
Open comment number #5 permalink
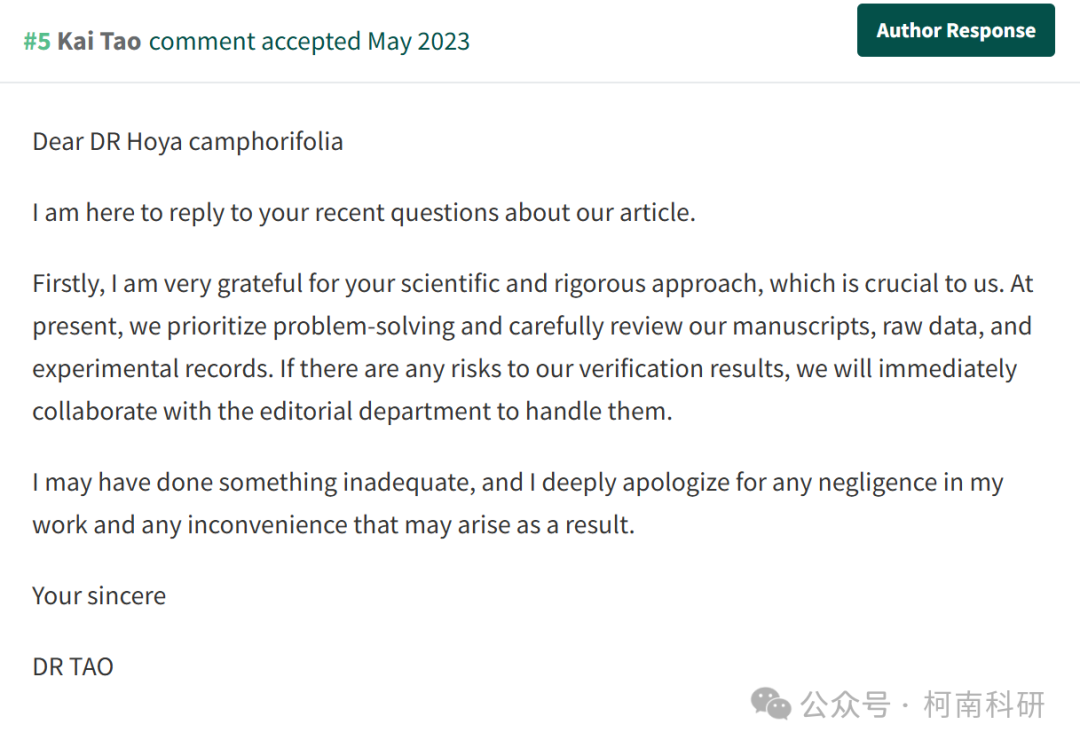pos(37,41)
